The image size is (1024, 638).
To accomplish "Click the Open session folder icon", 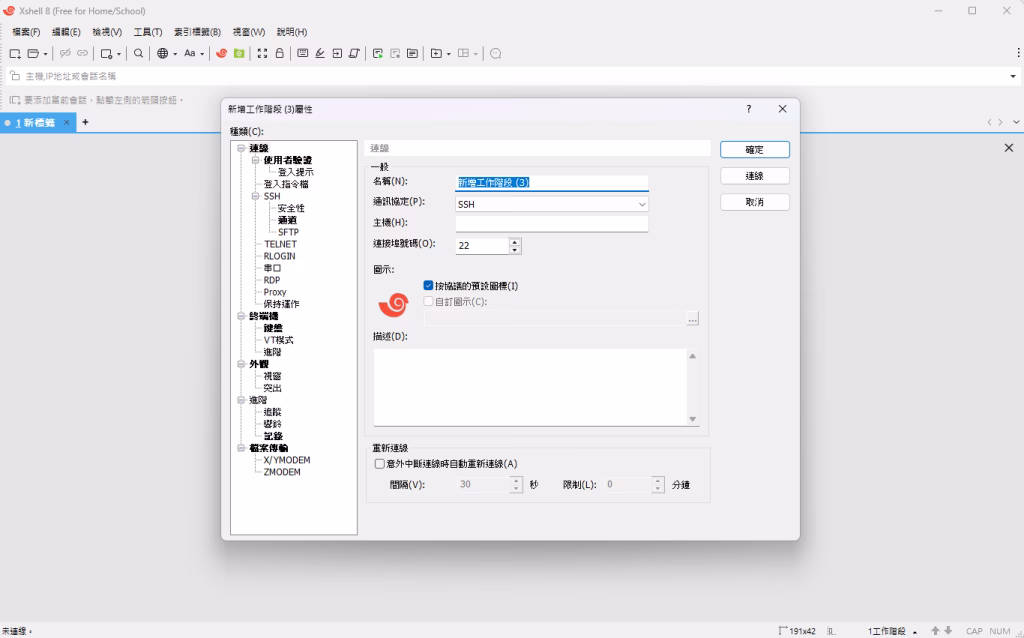I will pos(33,54).
